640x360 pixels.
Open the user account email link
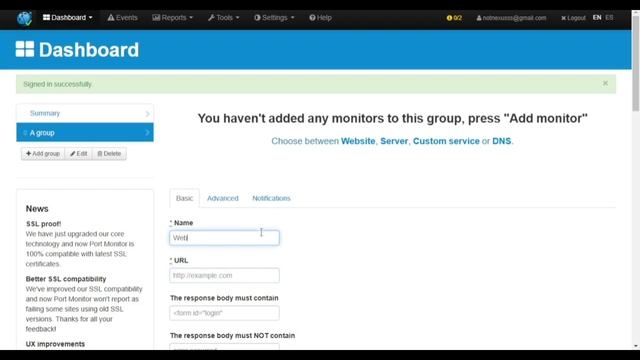coord(511,18)
